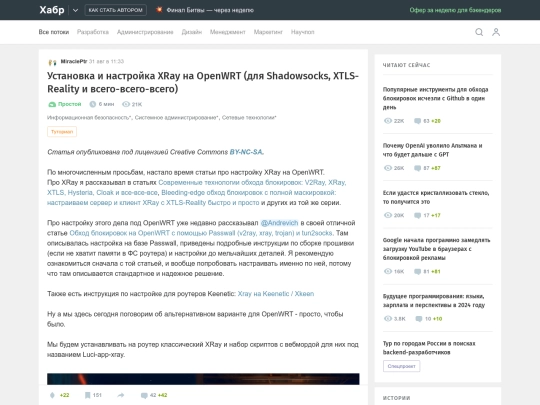The image size is (540, 405).
Task: Open the Google slowing YouTube article
Action: 436,249
